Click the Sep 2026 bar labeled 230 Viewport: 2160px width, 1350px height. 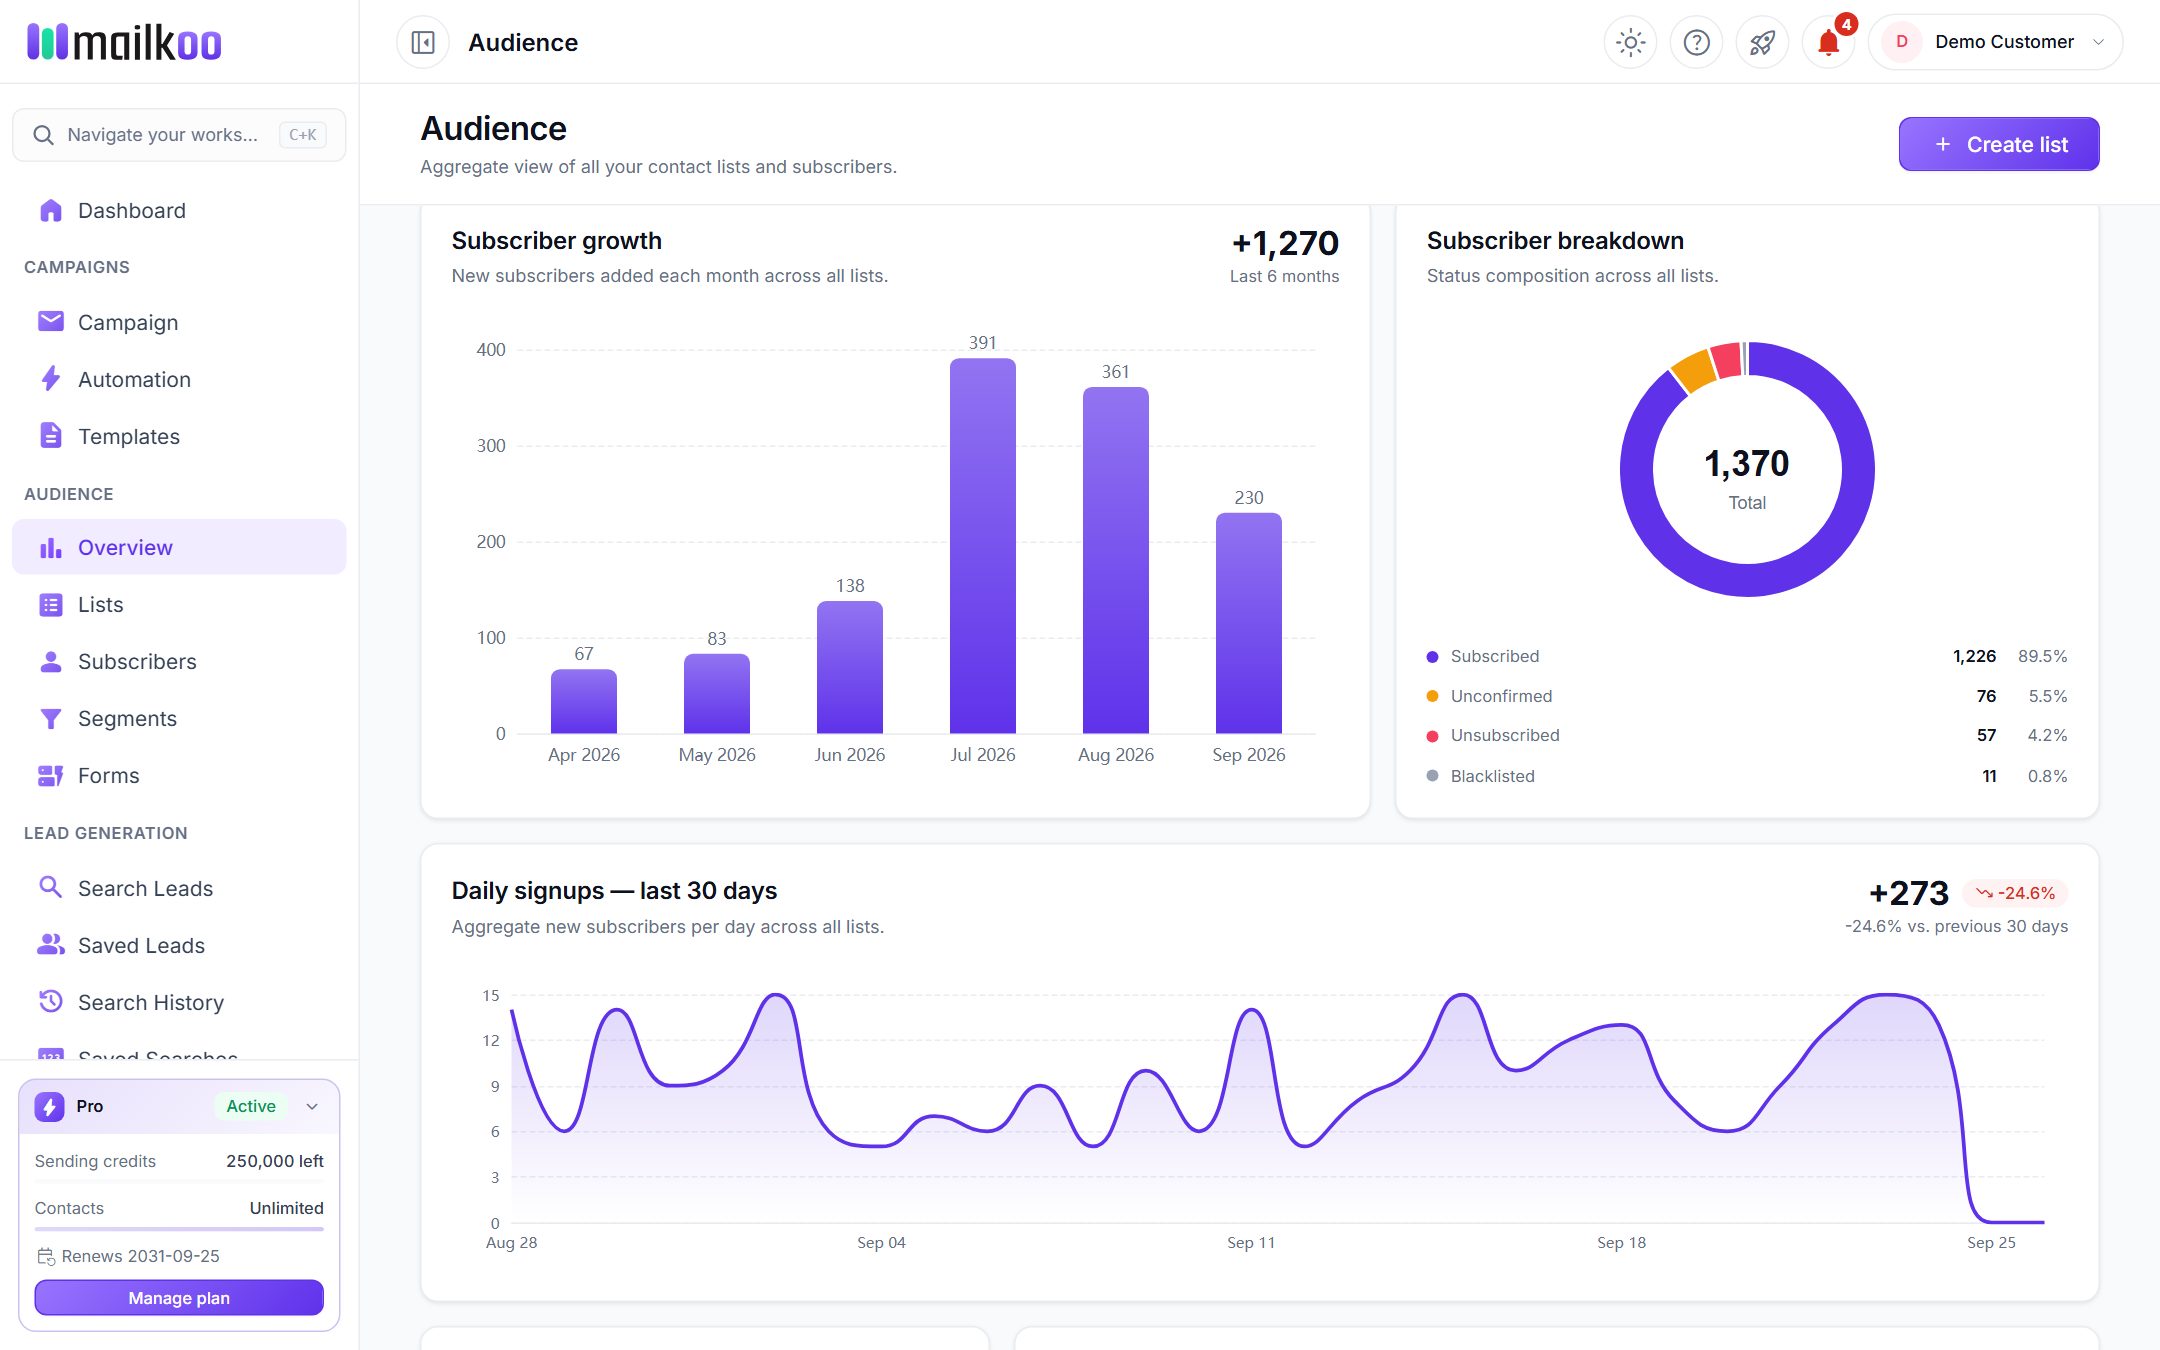[1248, 623]
